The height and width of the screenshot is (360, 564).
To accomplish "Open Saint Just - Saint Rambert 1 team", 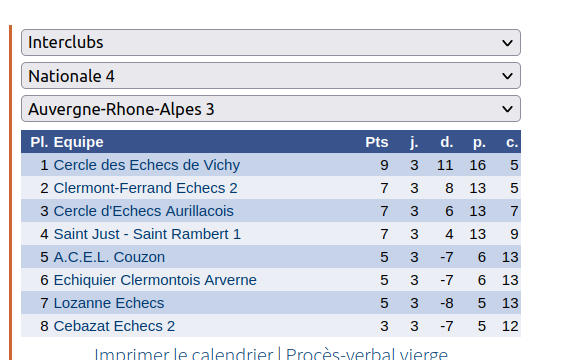I will 147,234.
